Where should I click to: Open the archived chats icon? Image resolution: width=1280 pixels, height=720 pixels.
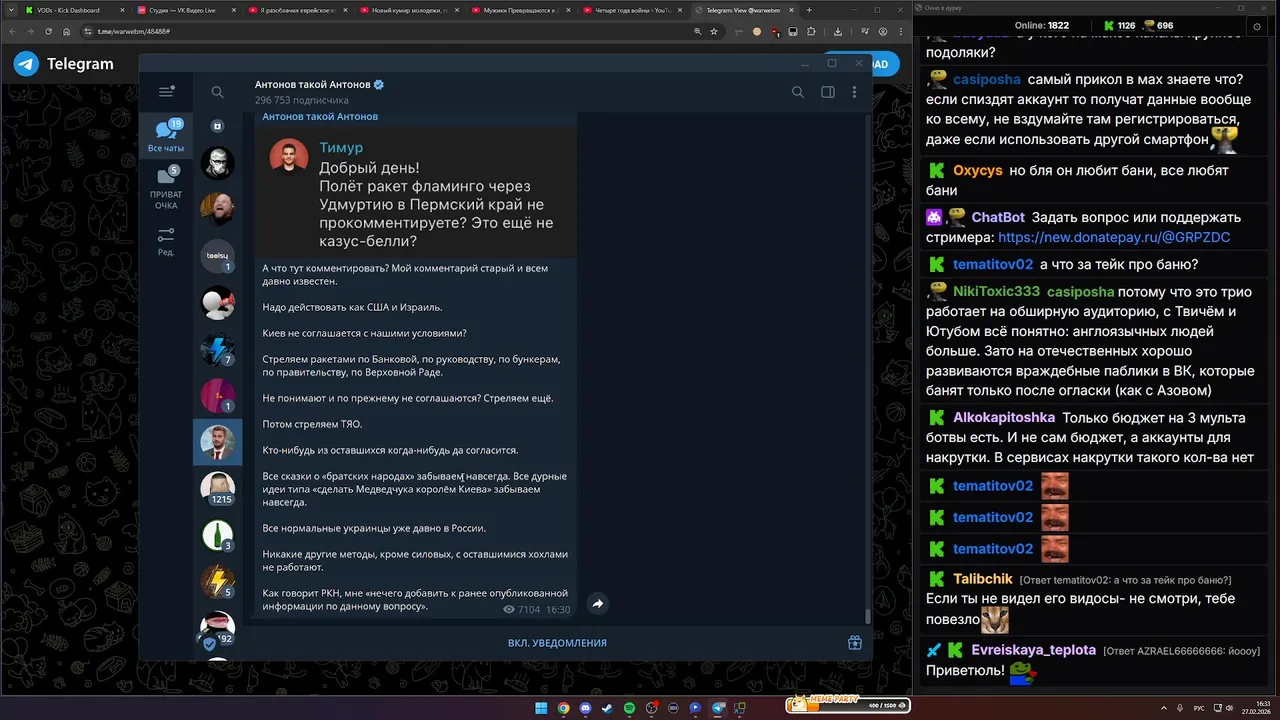[x=217, y=126]
